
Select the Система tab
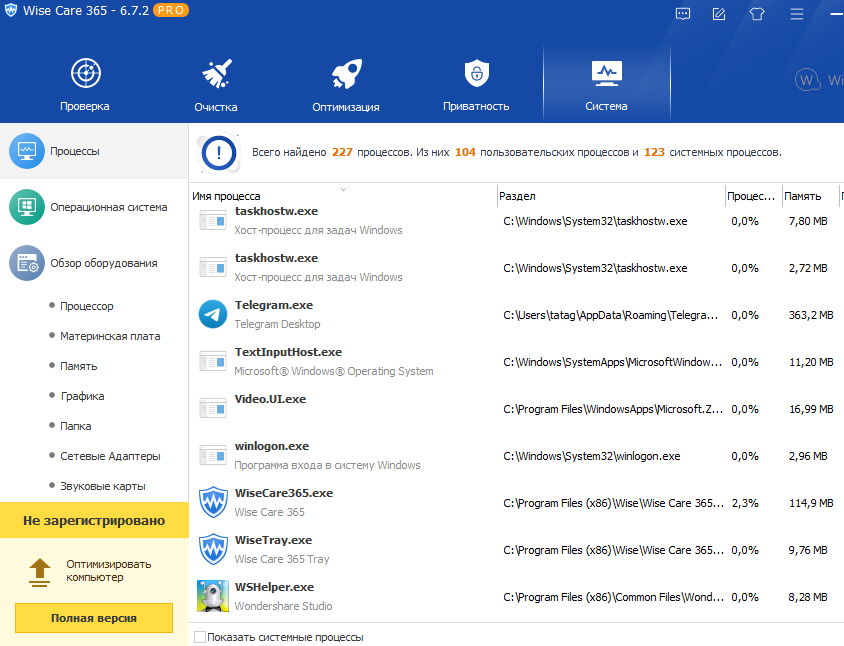point(607,84)
